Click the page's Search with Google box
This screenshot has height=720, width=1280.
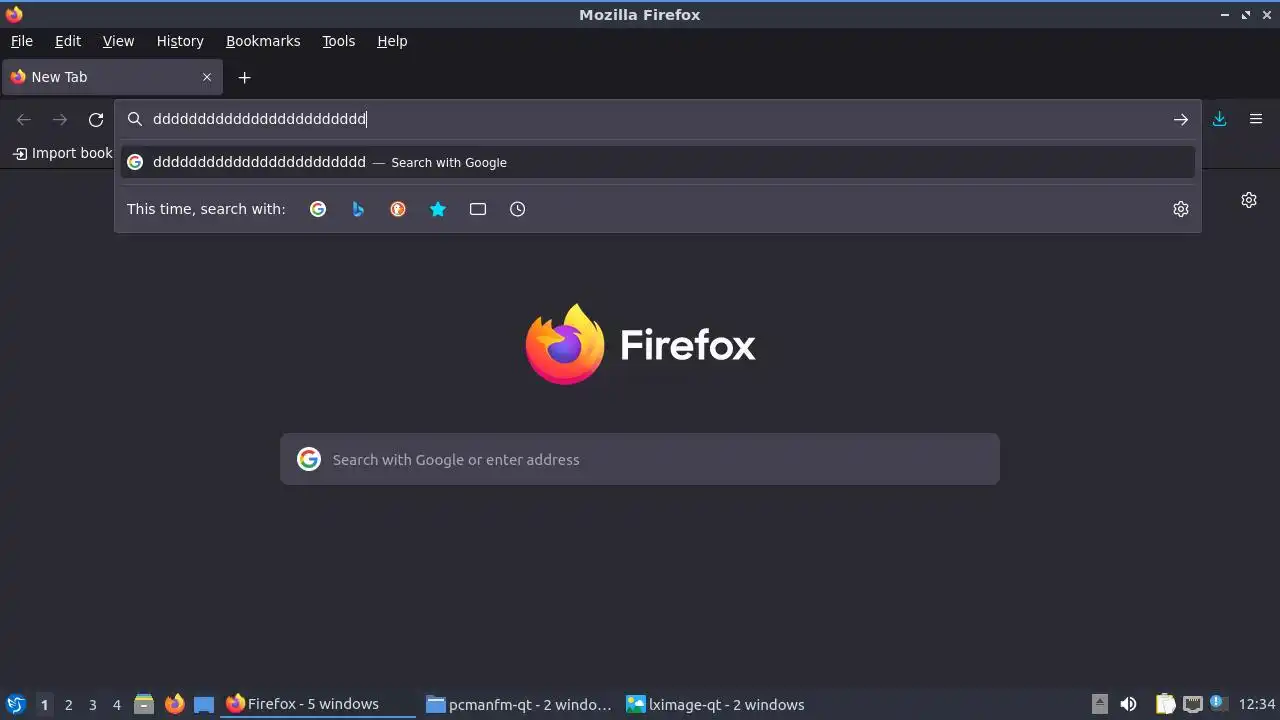pyautogui.click(x=640, y=459)
